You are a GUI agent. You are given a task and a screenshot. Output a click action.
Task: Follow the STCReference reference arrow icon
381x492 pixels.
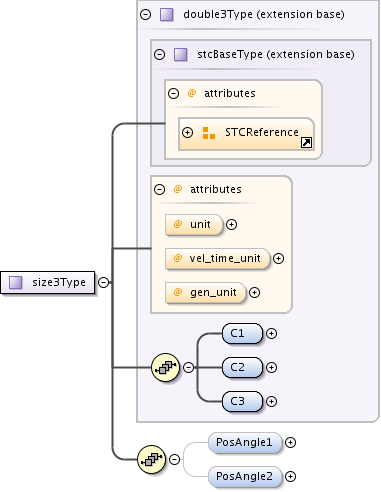coord(306,143)
